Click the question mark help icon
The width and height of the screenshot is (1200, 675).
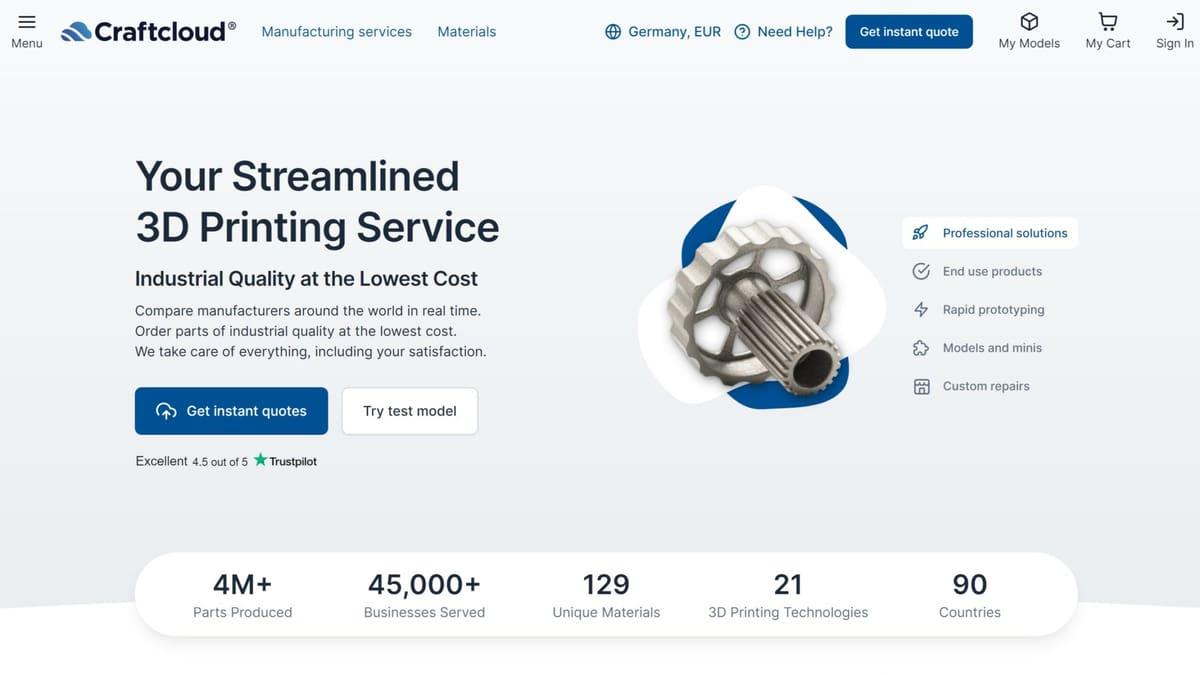[742, 32]
